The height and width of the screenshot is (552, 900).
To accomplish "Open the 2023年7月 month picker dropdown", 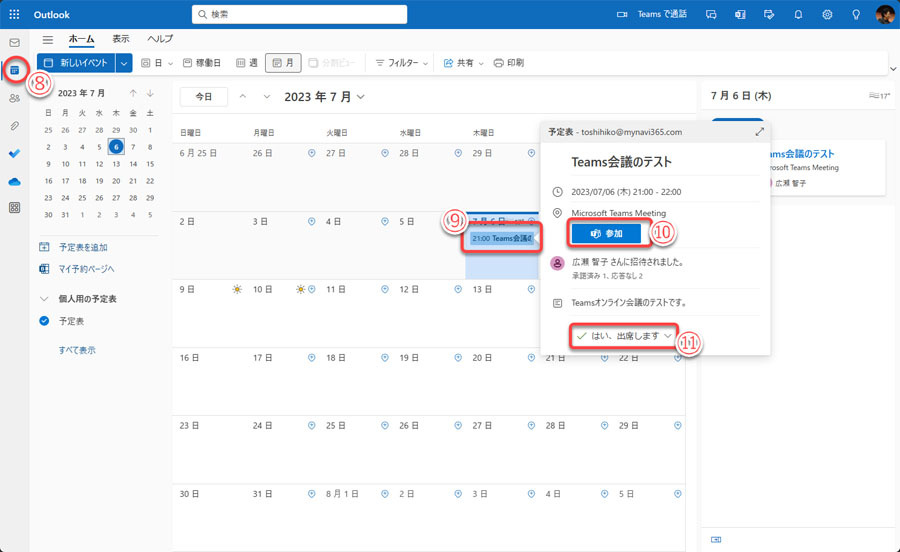I will (x=324, y=97).
